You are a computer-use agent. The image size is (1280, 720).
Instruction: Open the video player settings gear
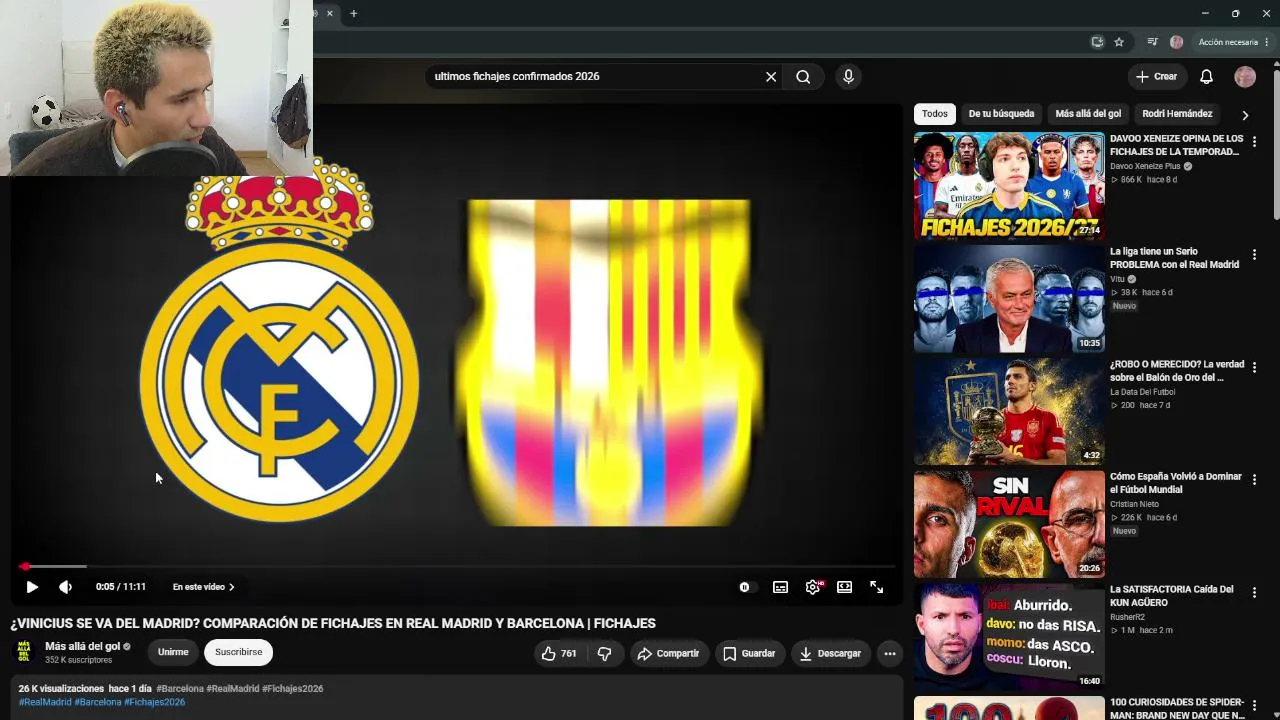[813, 587]
